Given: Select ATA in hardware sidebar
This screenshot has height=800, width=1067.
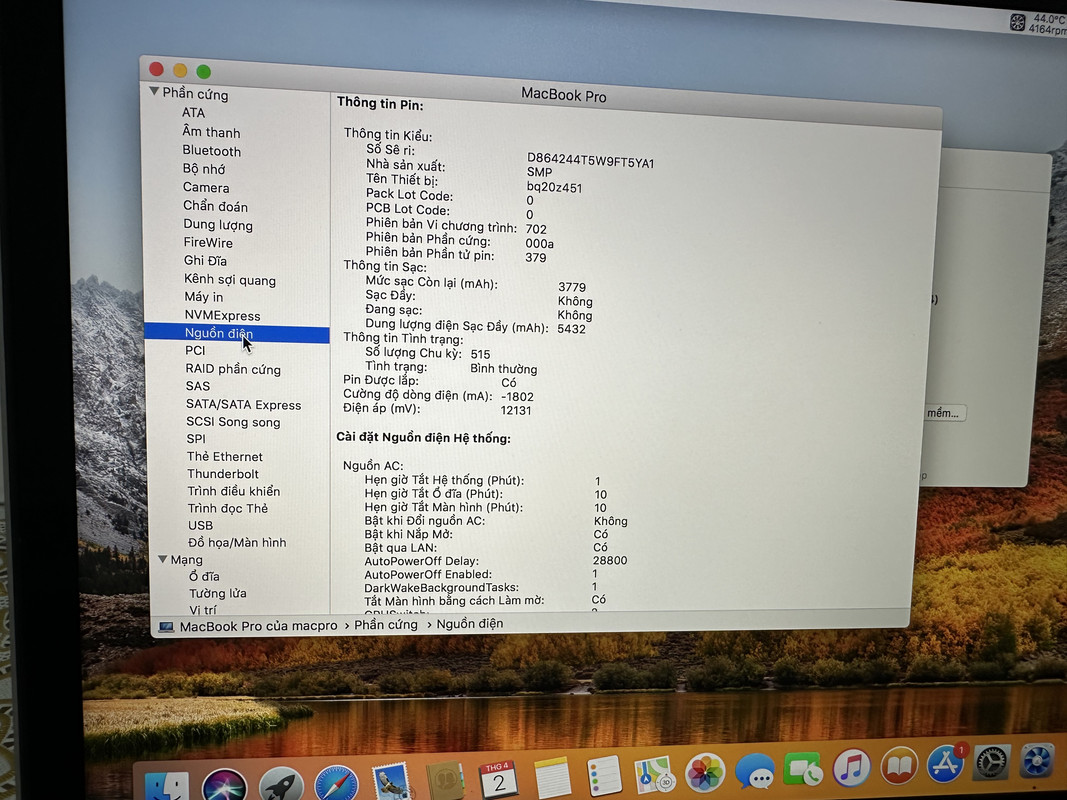Looking at the screenshot, I should tap(193, 112).
